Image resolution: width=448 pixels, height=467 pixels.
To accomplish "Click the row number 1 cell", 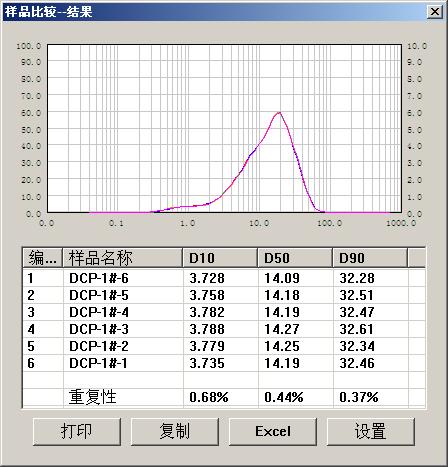I will pyautogui.click(x=31, y=278).
